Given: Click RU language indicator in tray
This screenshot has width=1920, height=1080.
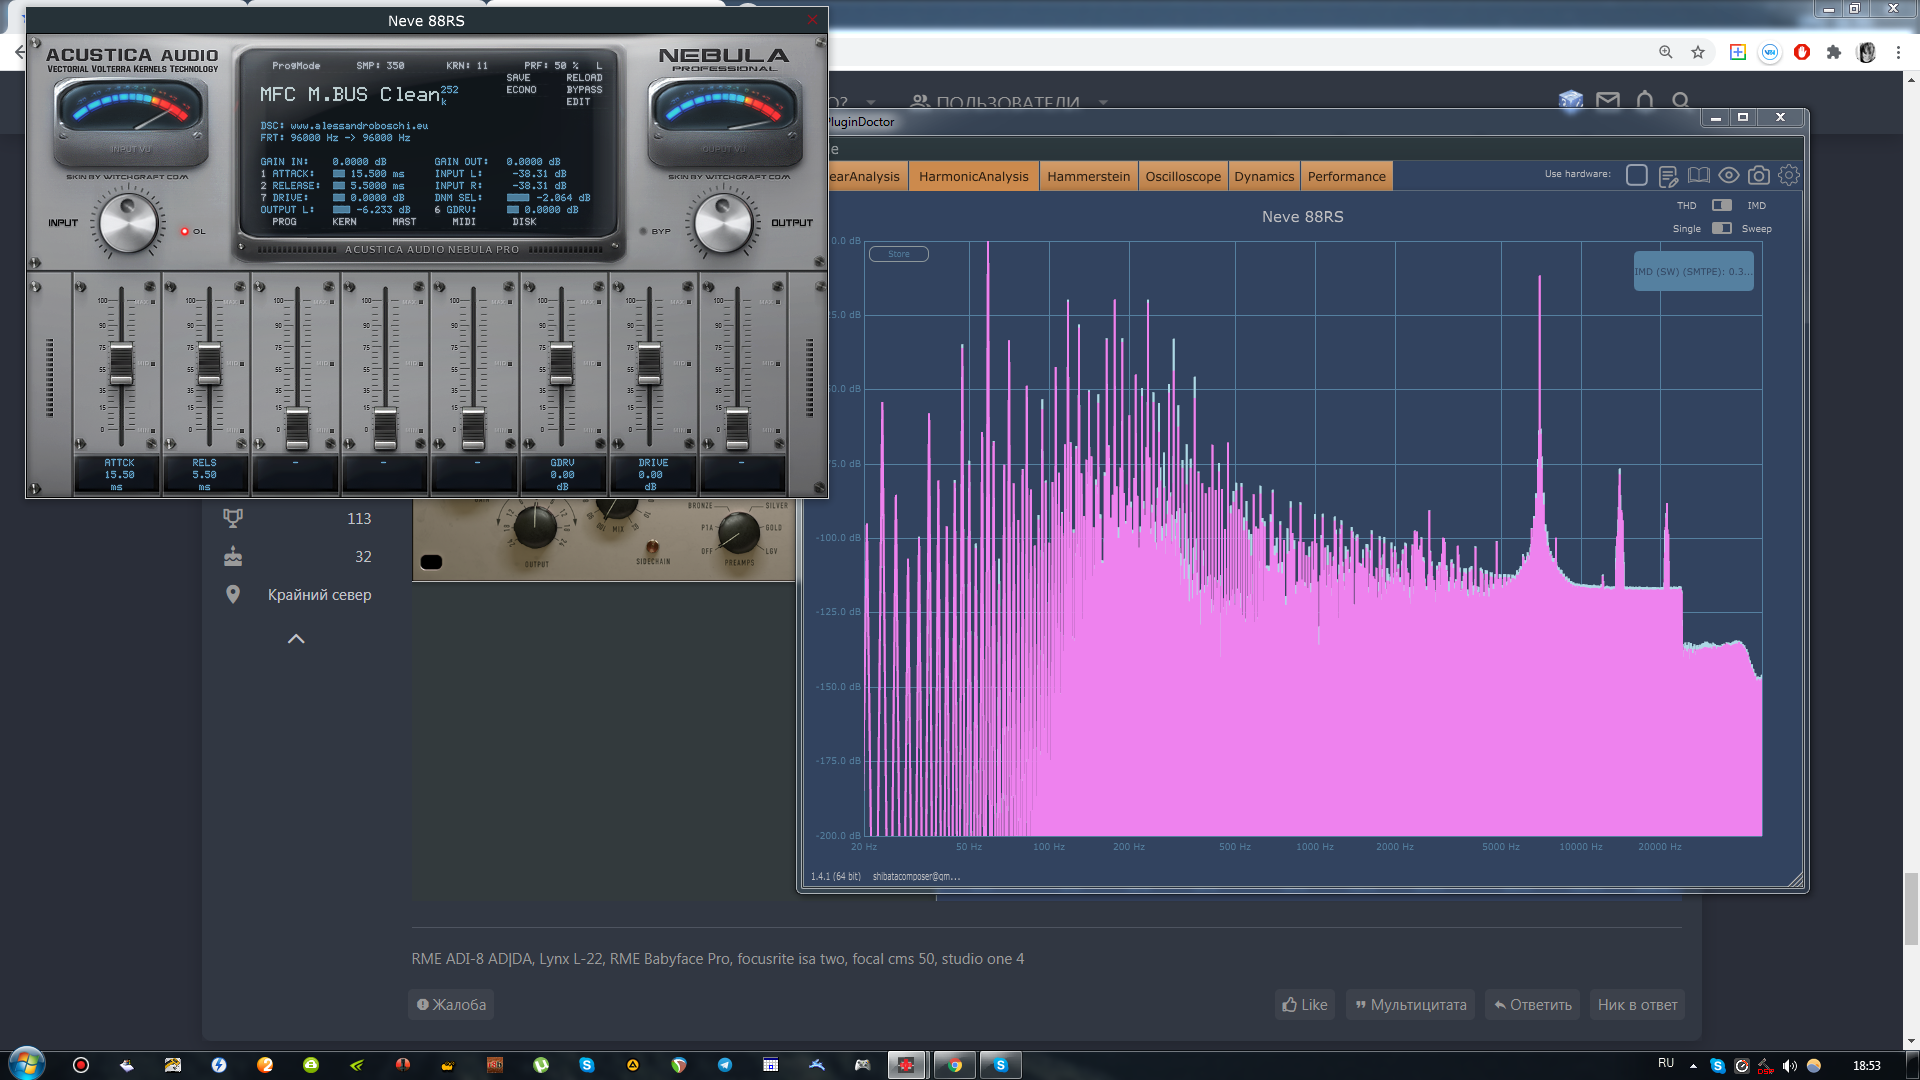Looking at the screenshot, I should click(1666, 1063).
